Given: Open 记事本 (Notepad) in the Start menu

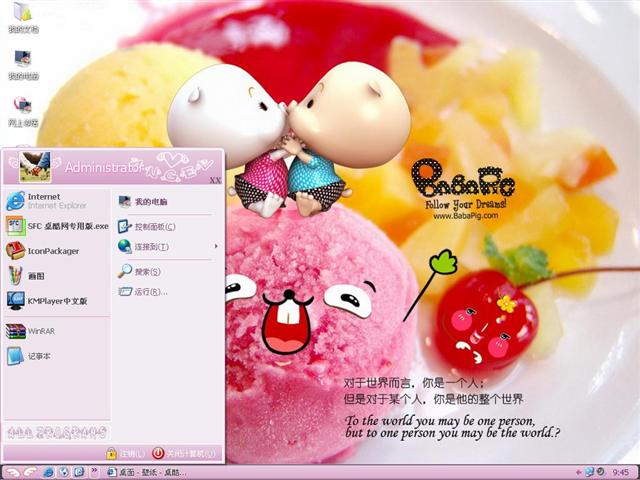Looking at the screenshot, I should pos(56,356).
